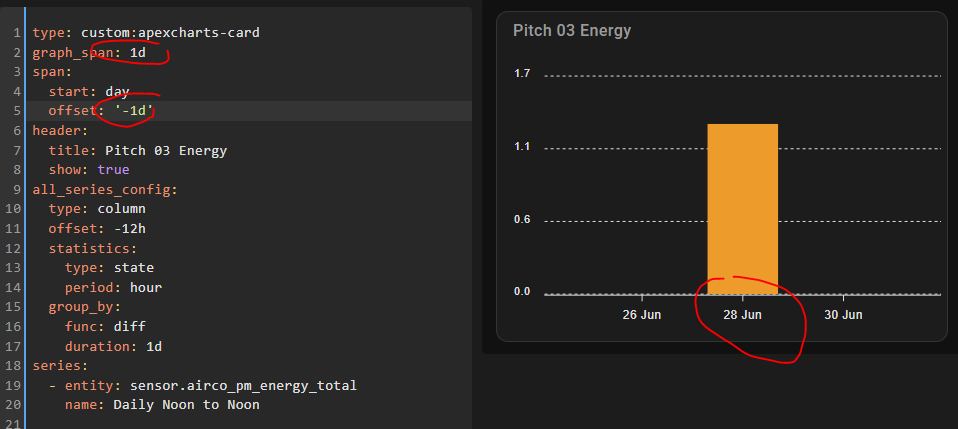The height and width of the screenshot is (429, 958).
Task: Click the 26 Jun x-axis label
Action: coord(641,315)
